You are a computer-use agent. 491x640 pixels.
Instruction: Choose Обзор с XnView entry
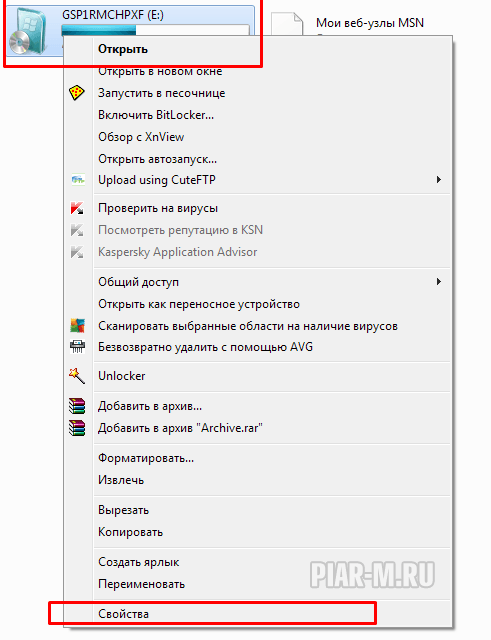click(x=141, y=137)
